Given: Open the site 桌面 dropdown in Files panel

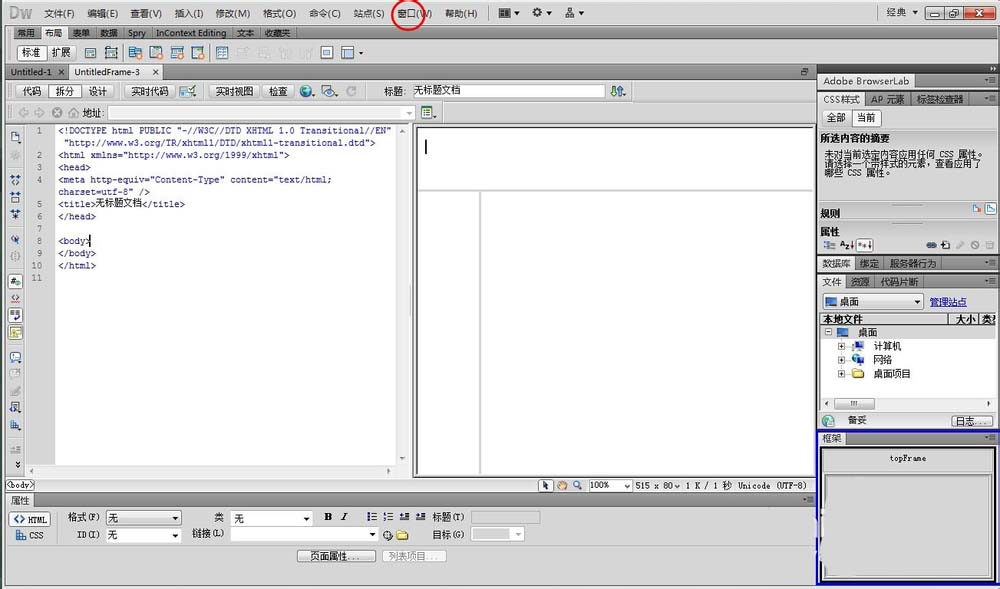Looking at the screenshot, I should (873, 302).
